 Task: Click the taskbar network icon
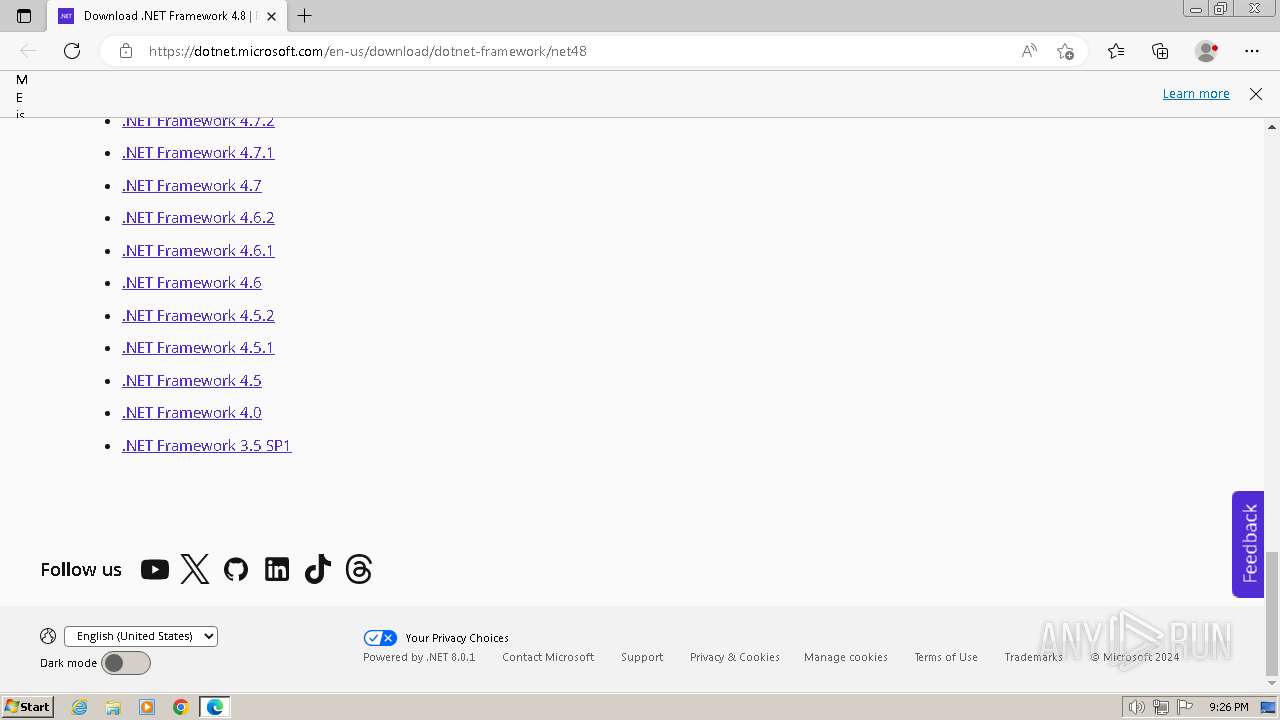click(1160, 707)
